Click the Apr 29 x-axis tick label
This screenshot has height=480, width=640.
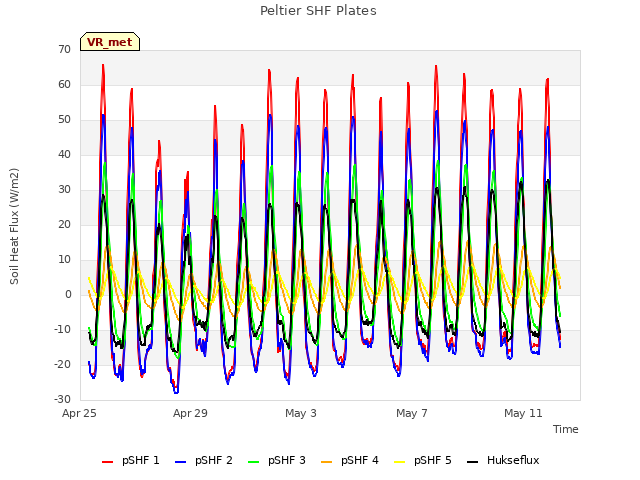click(190, 413)
